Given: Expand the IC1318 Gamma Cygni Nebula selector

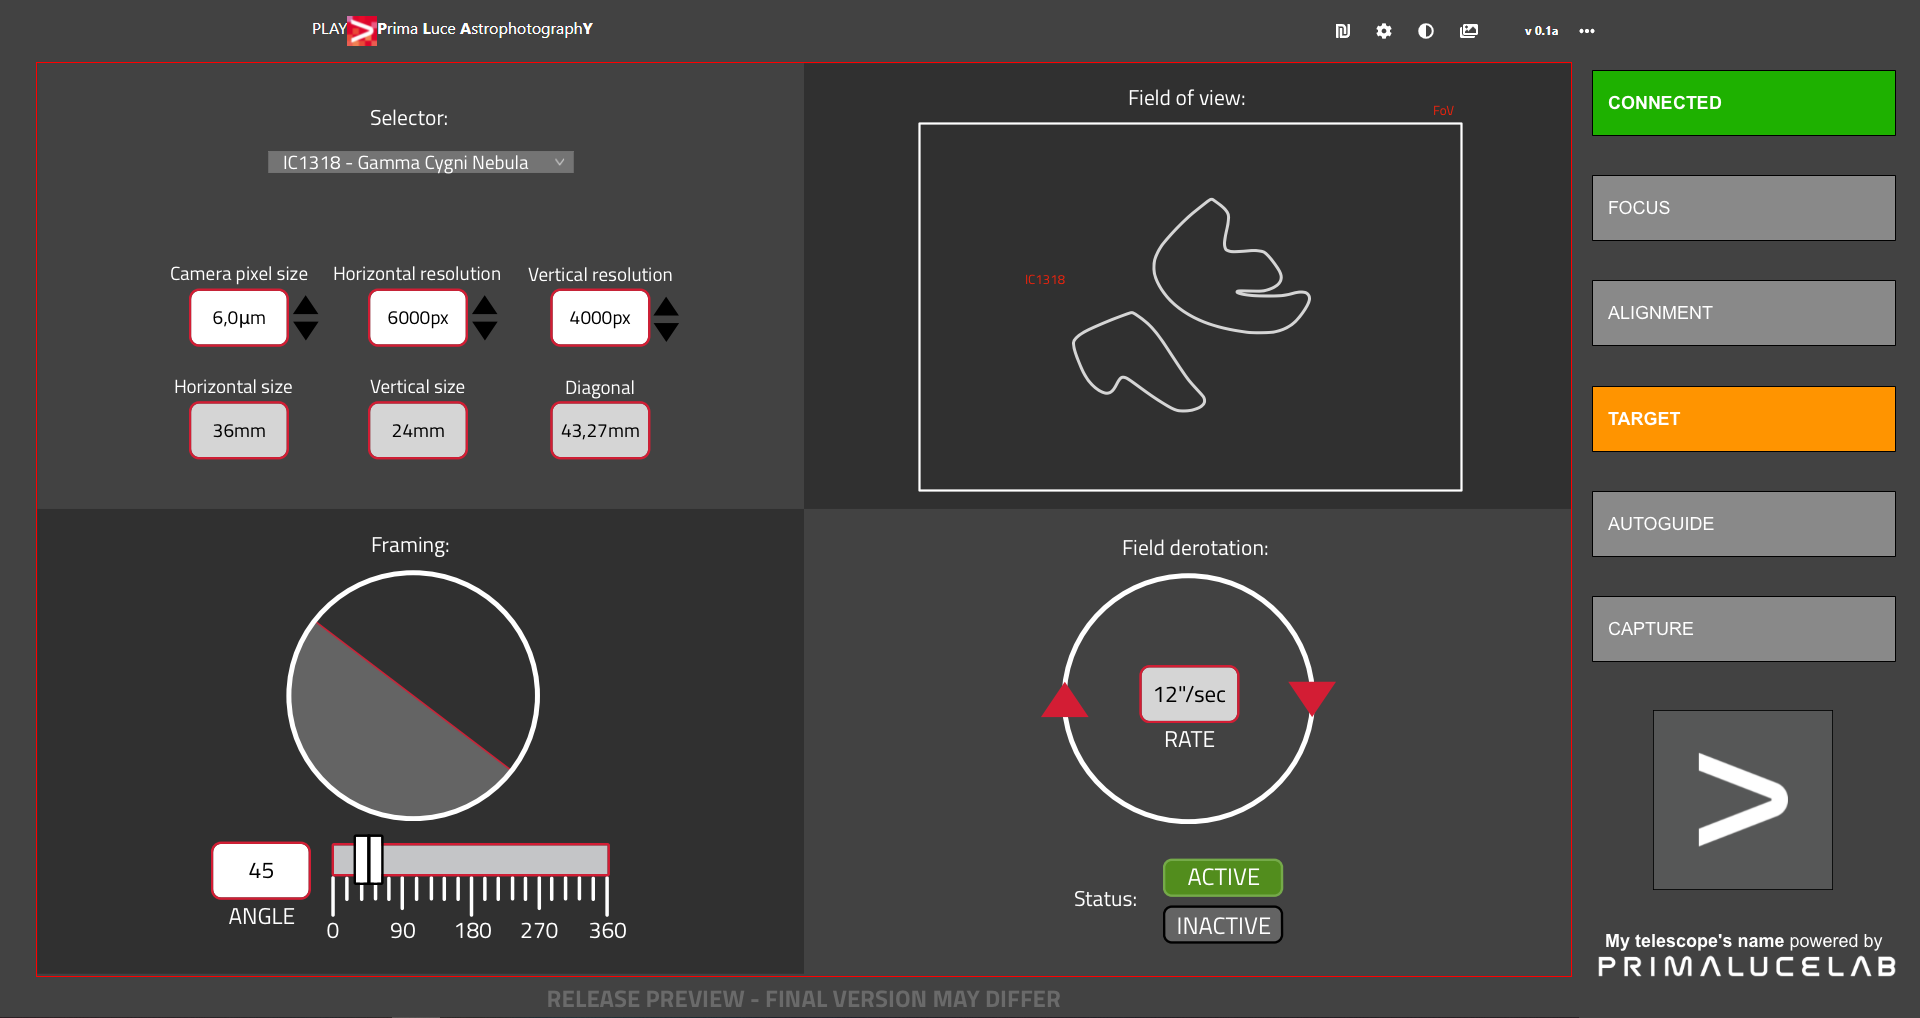Looking at the screenshot, I should [x=420, y=162].
